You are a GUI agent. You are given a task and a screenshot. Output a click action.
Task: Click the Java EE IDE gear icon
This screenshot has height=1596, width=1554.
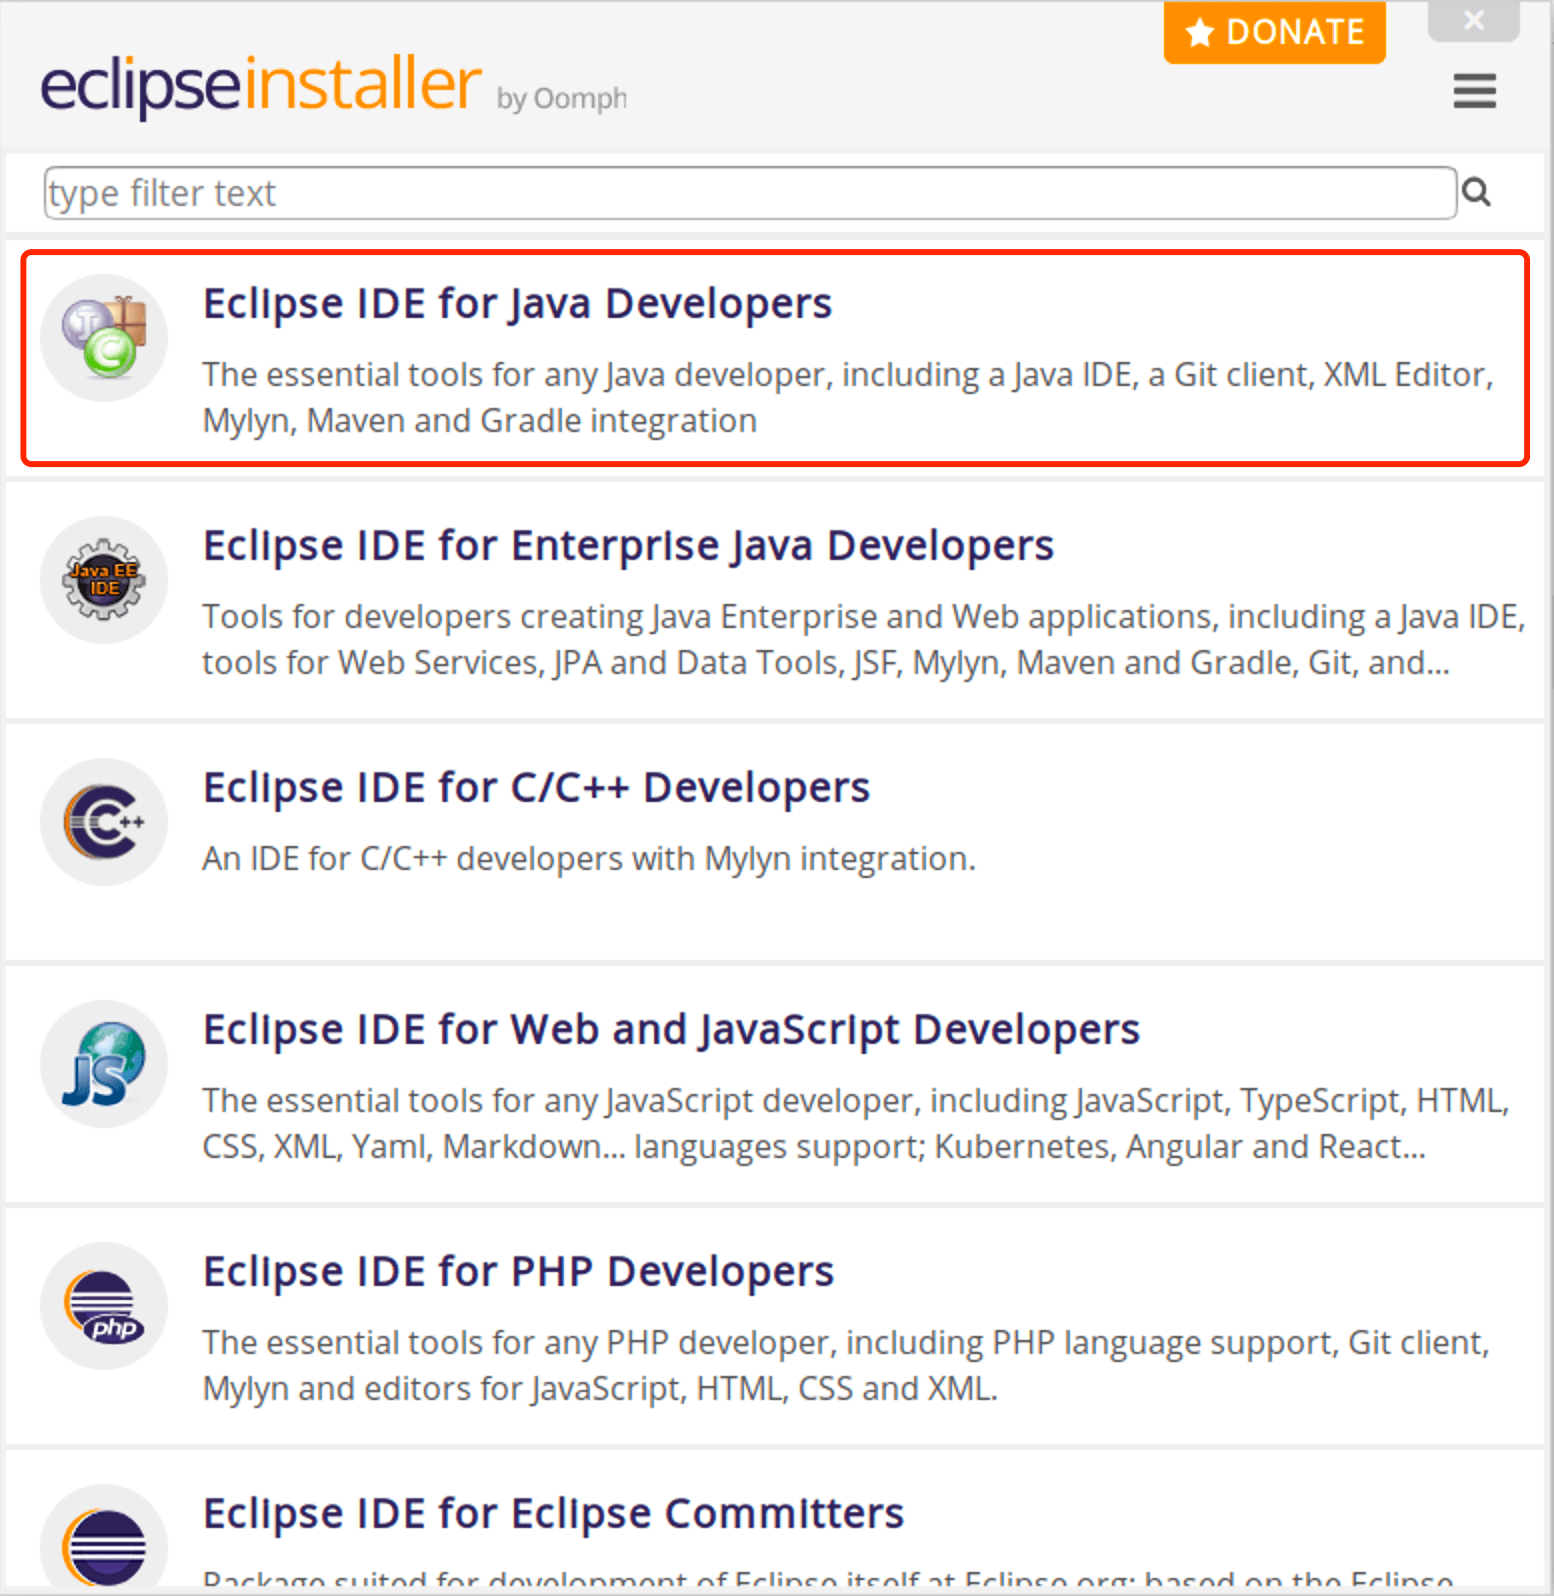click(x=104, y=580)
